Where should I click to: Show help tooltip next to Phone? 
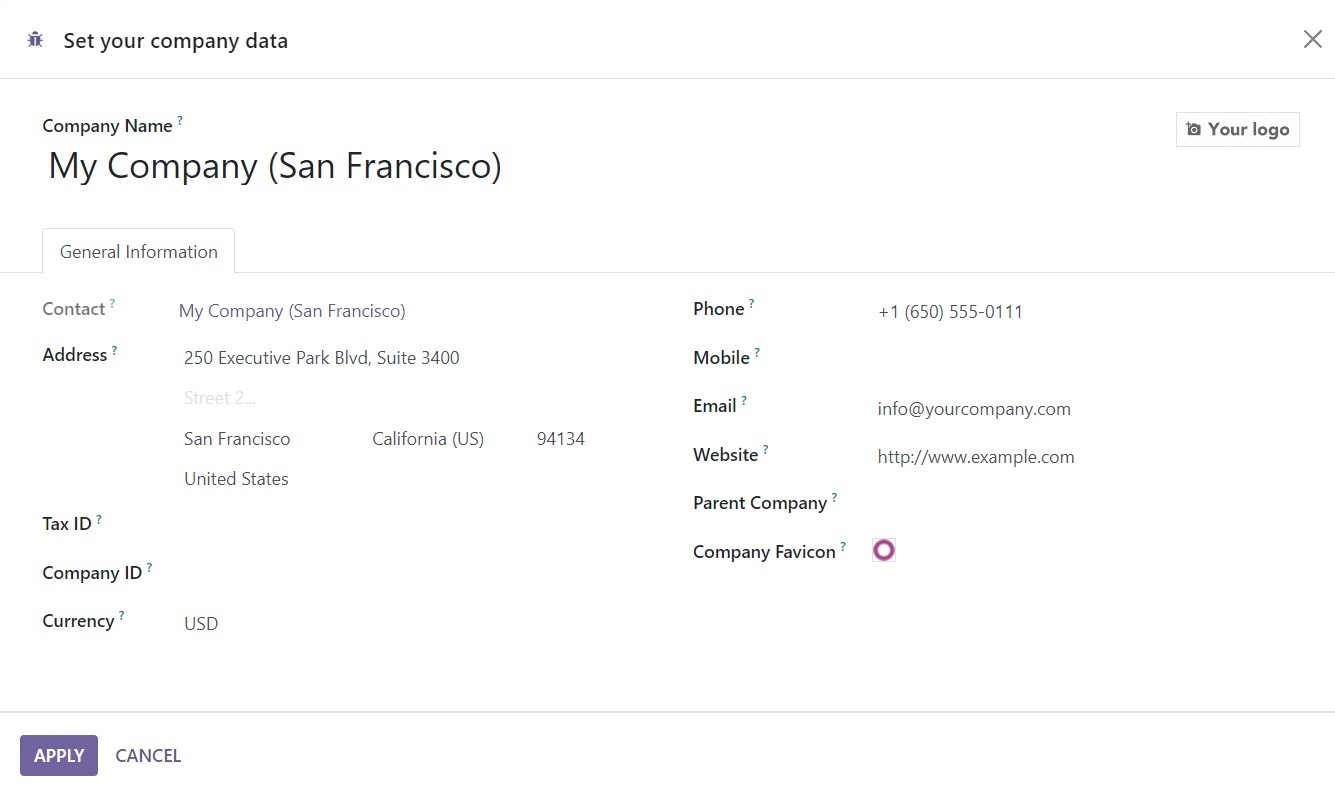(x=751, y=303)
